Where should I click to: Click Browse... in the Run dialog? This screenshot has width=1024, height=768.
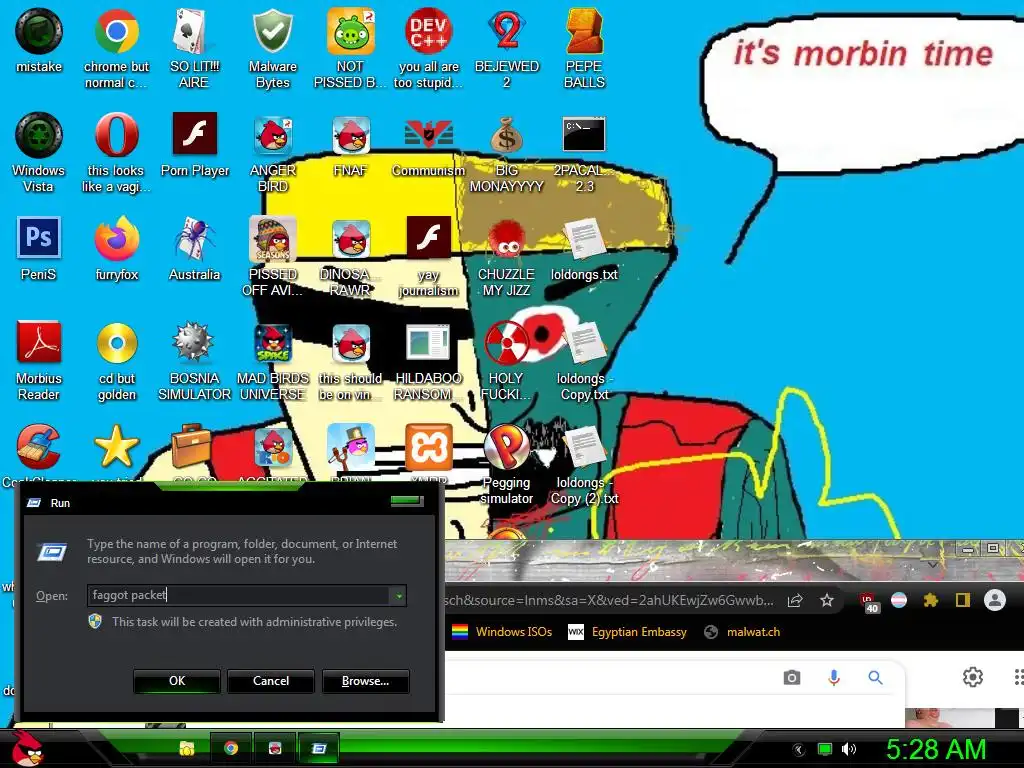tap(366, 680)
